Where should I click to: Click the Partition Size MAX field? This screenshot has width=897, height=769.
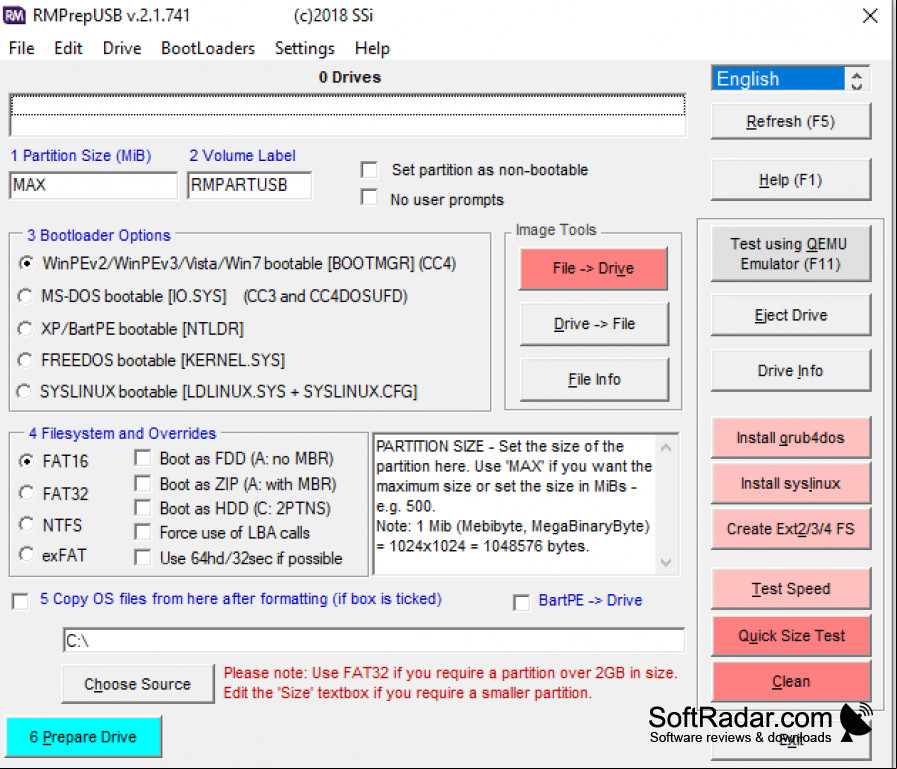pyautogui.click(x=93, y=185)
